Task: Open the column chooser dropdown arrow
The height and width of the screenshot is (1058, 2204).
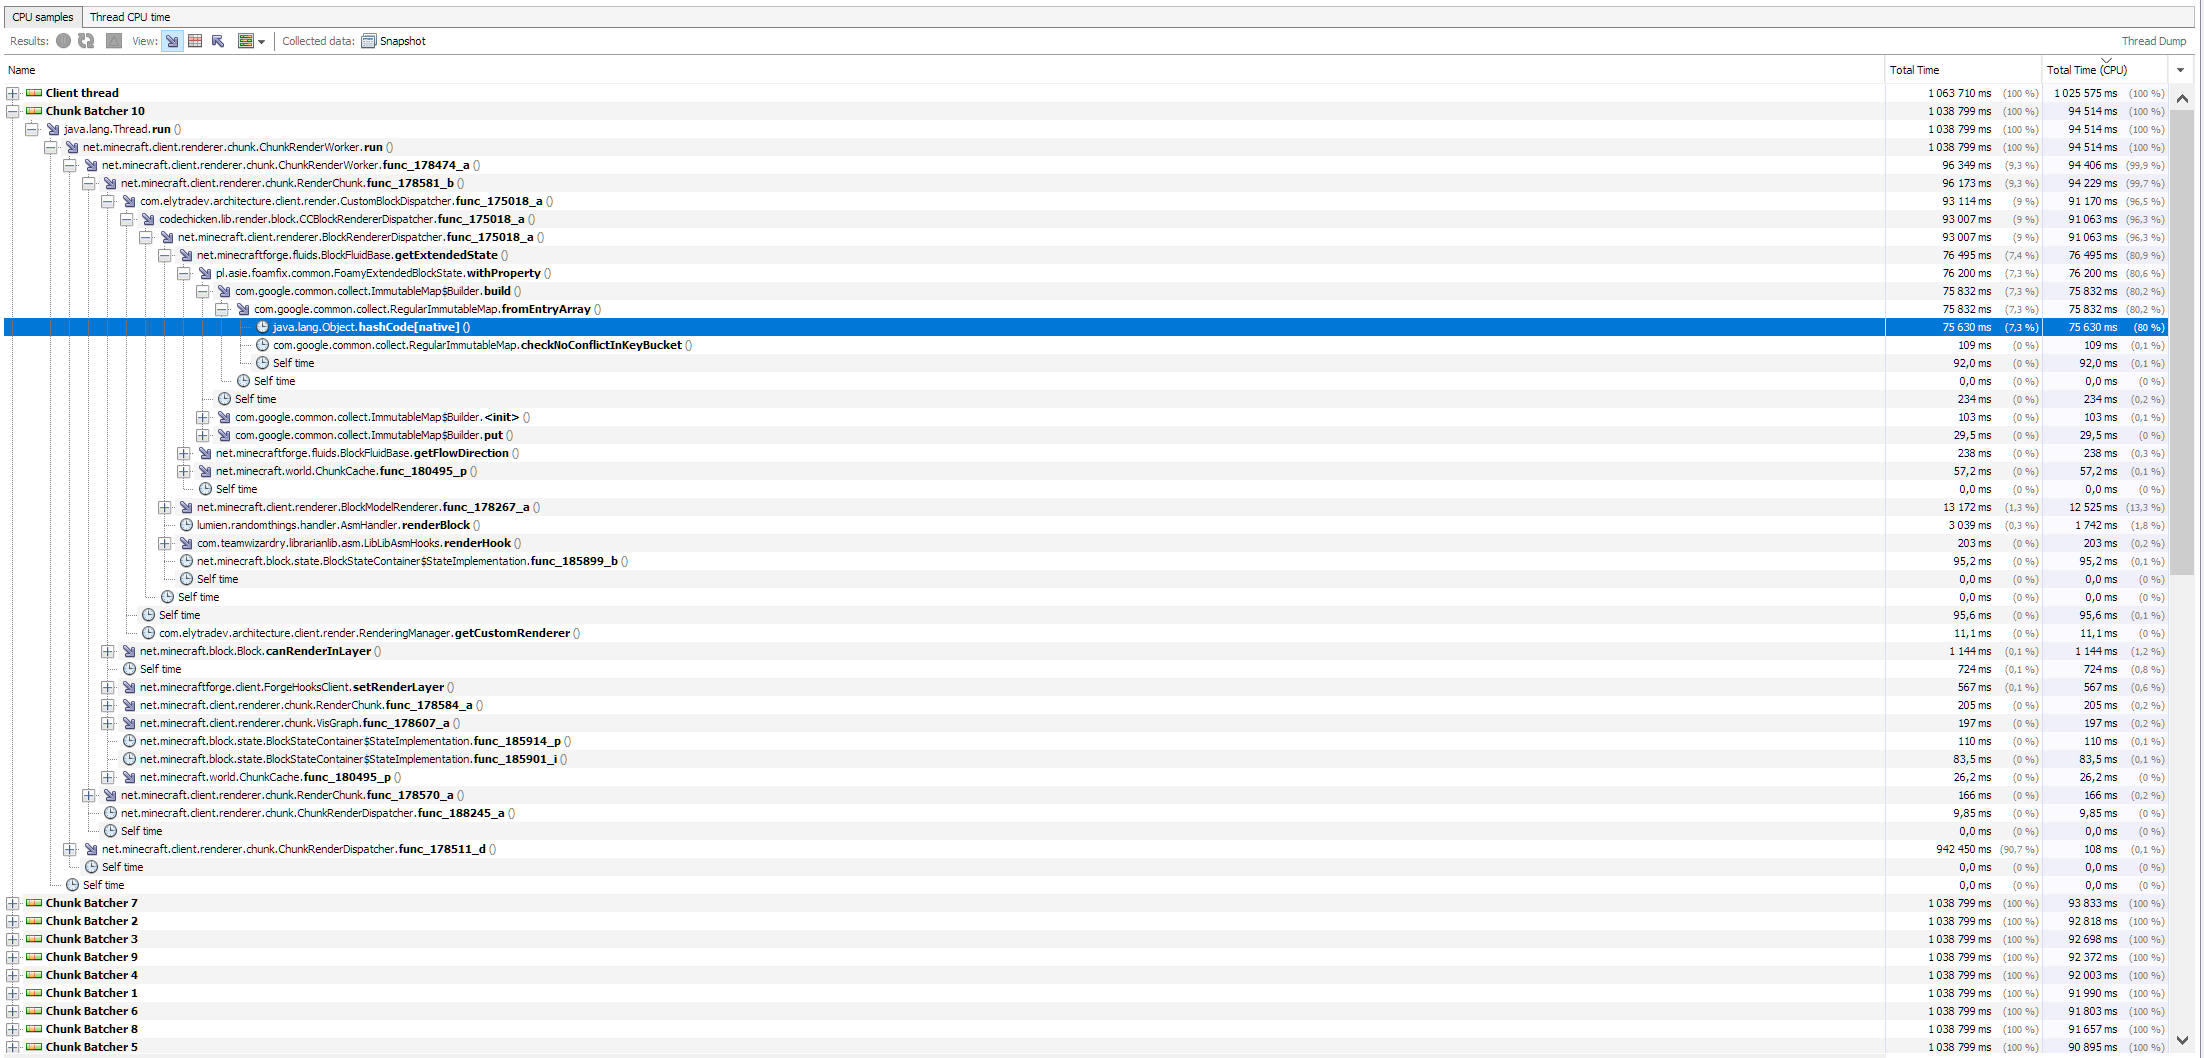Action: (x=2181, y=70)
